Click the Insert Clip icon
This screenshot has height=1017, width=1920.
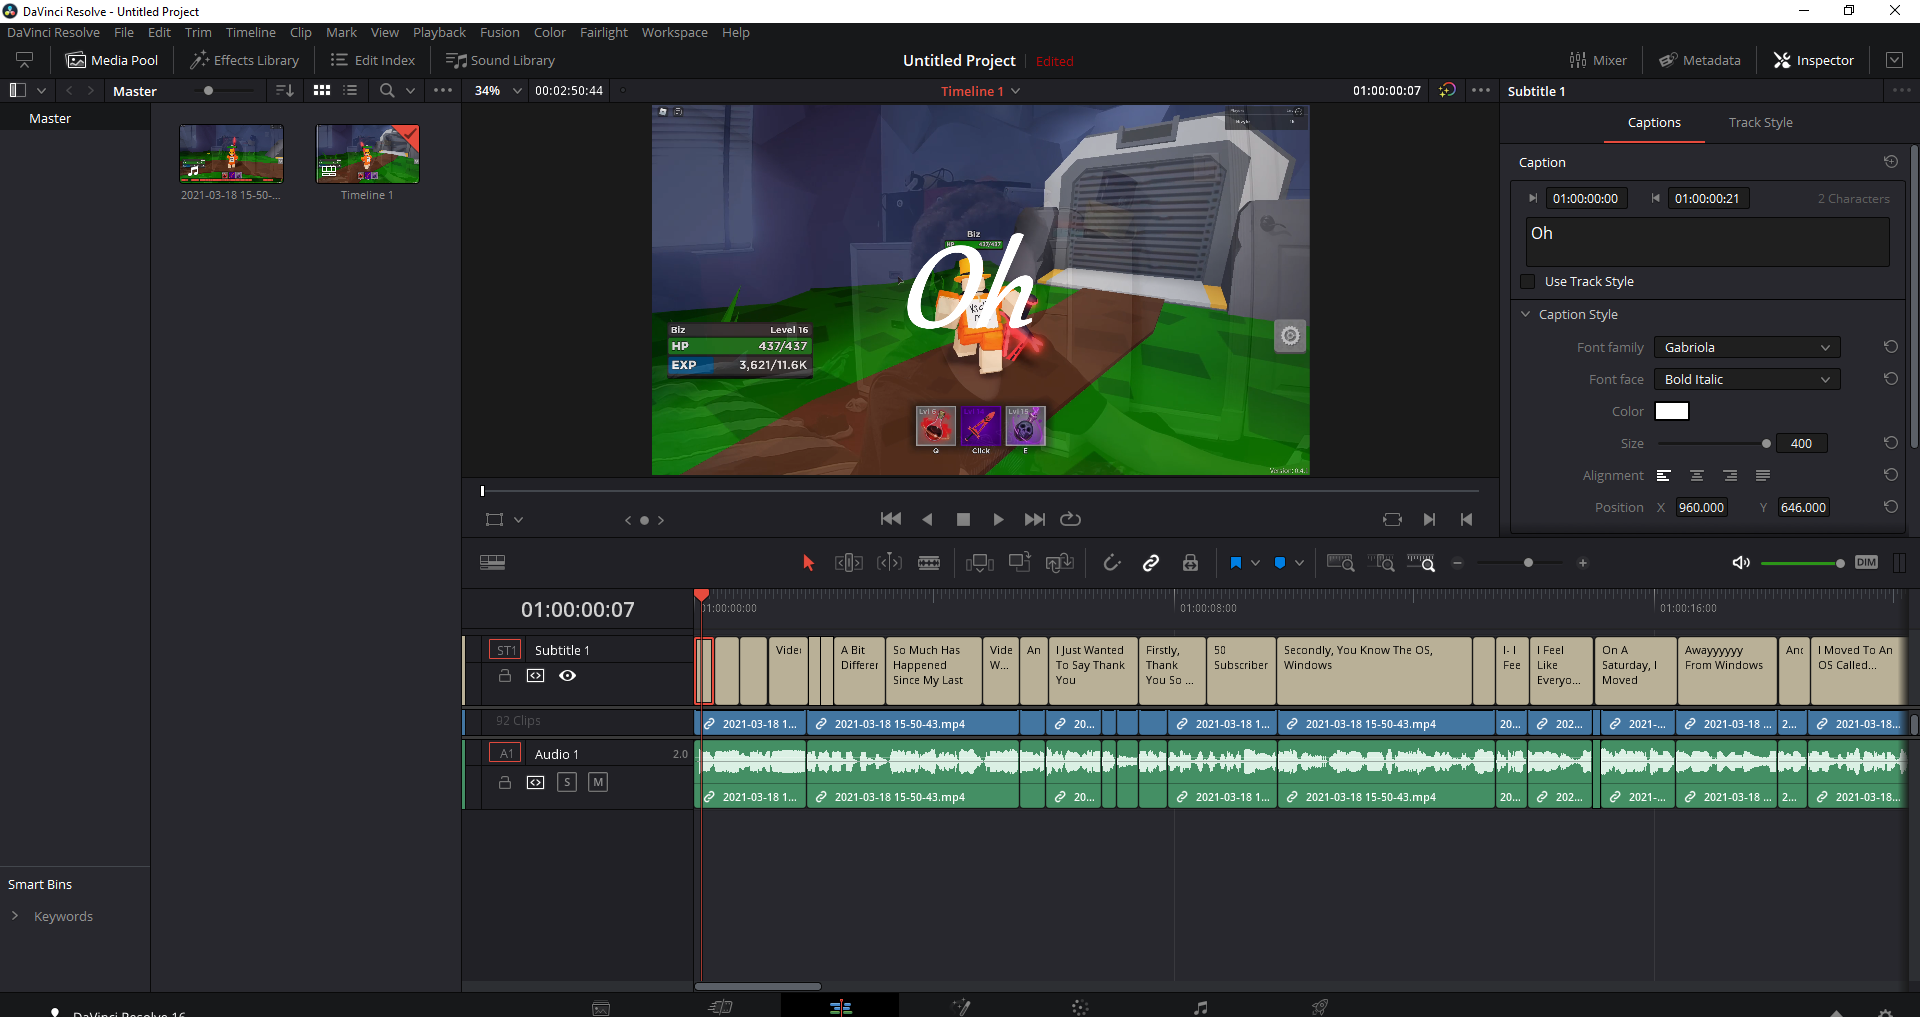click(980, 563)
